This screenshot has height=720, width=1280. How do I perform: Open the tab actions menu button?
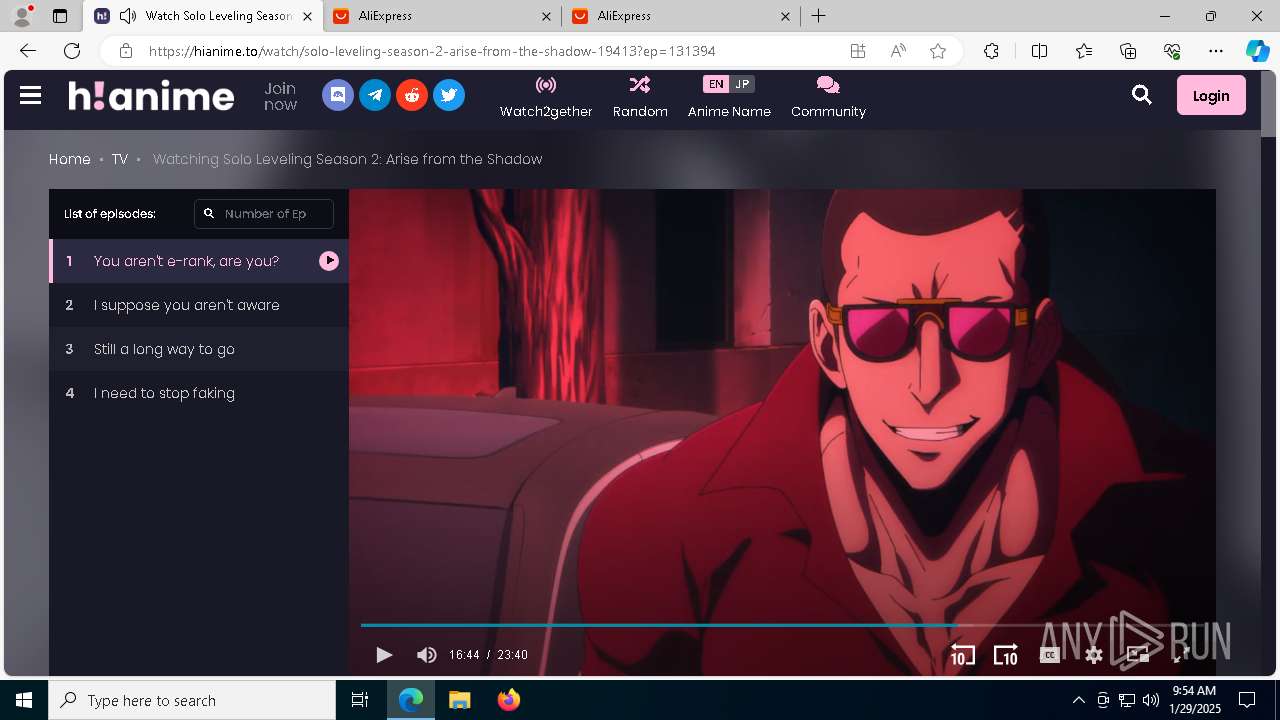(60, 16)
